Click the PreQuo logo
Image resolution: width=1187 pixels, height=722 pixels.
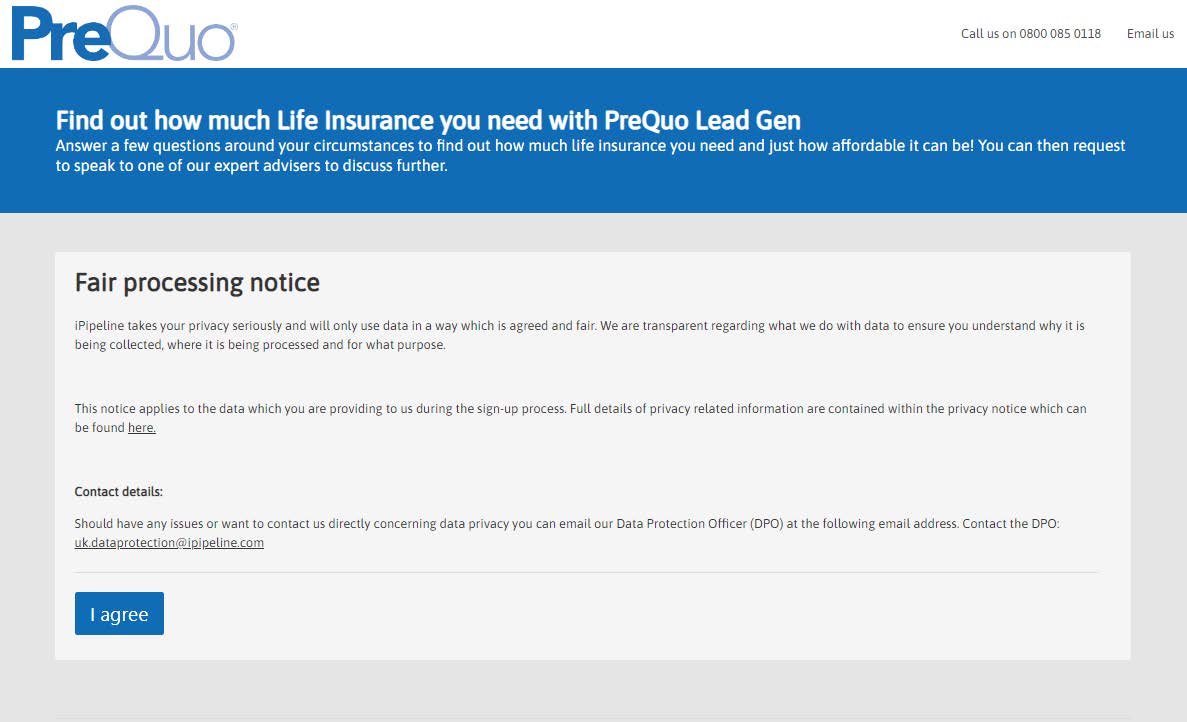pos(123,34)
